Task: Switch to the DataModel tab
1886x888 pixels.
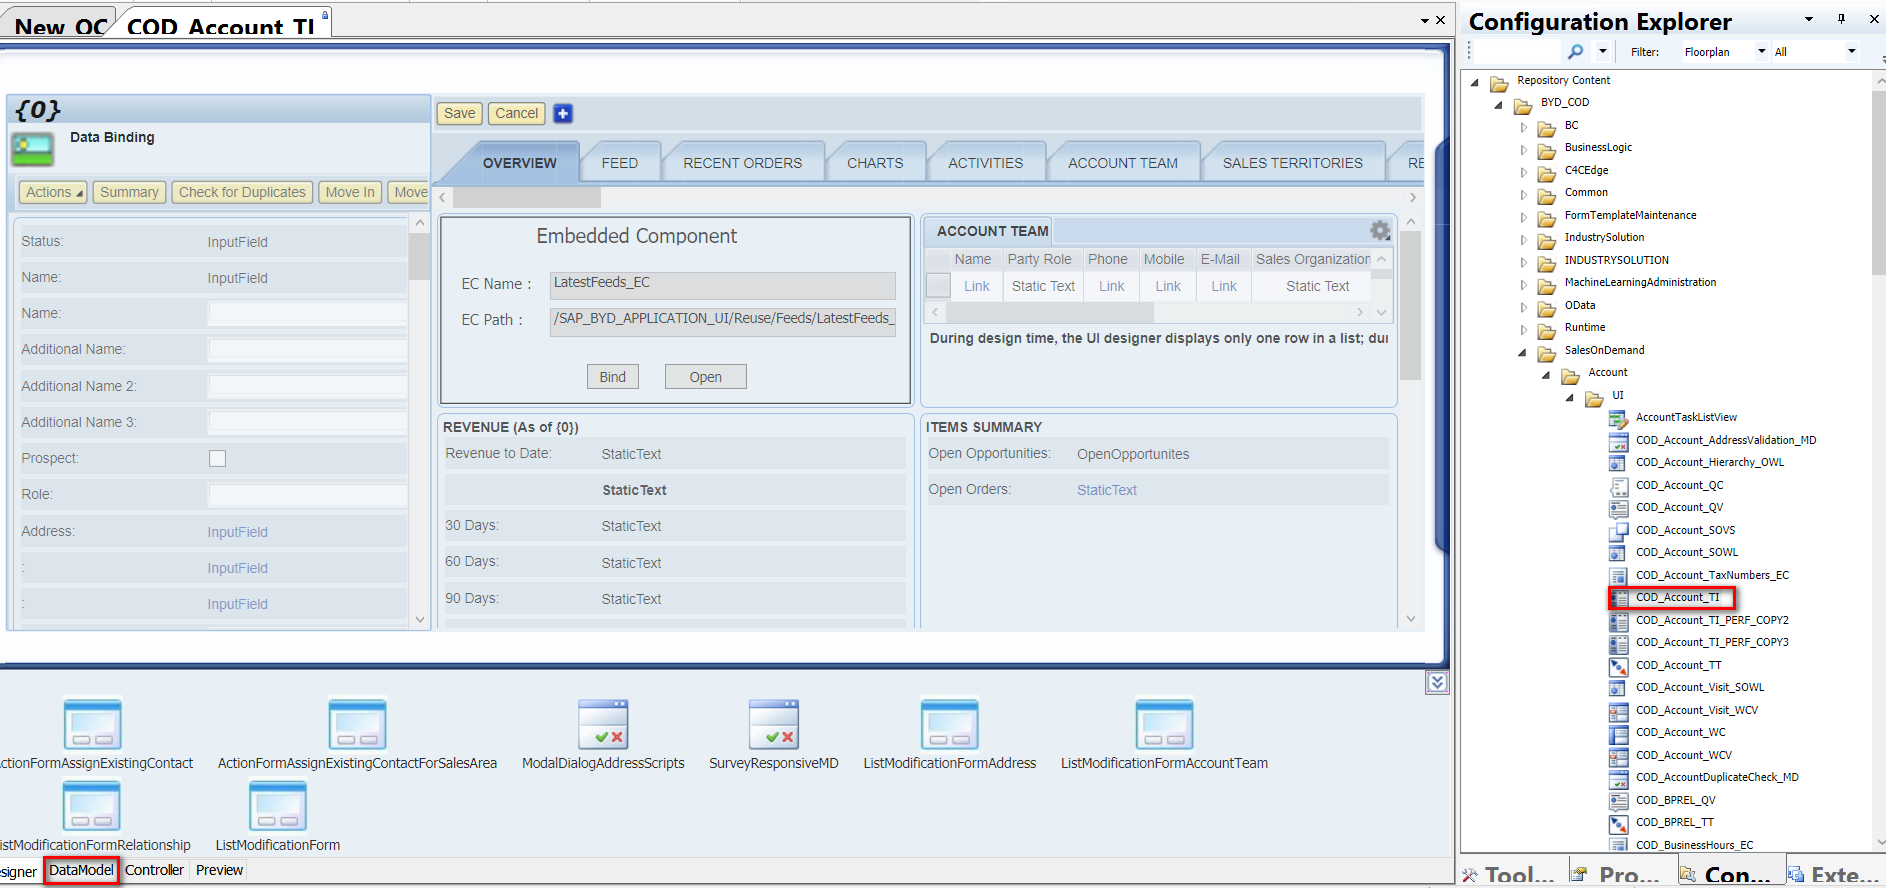Action: pos(82,871)
